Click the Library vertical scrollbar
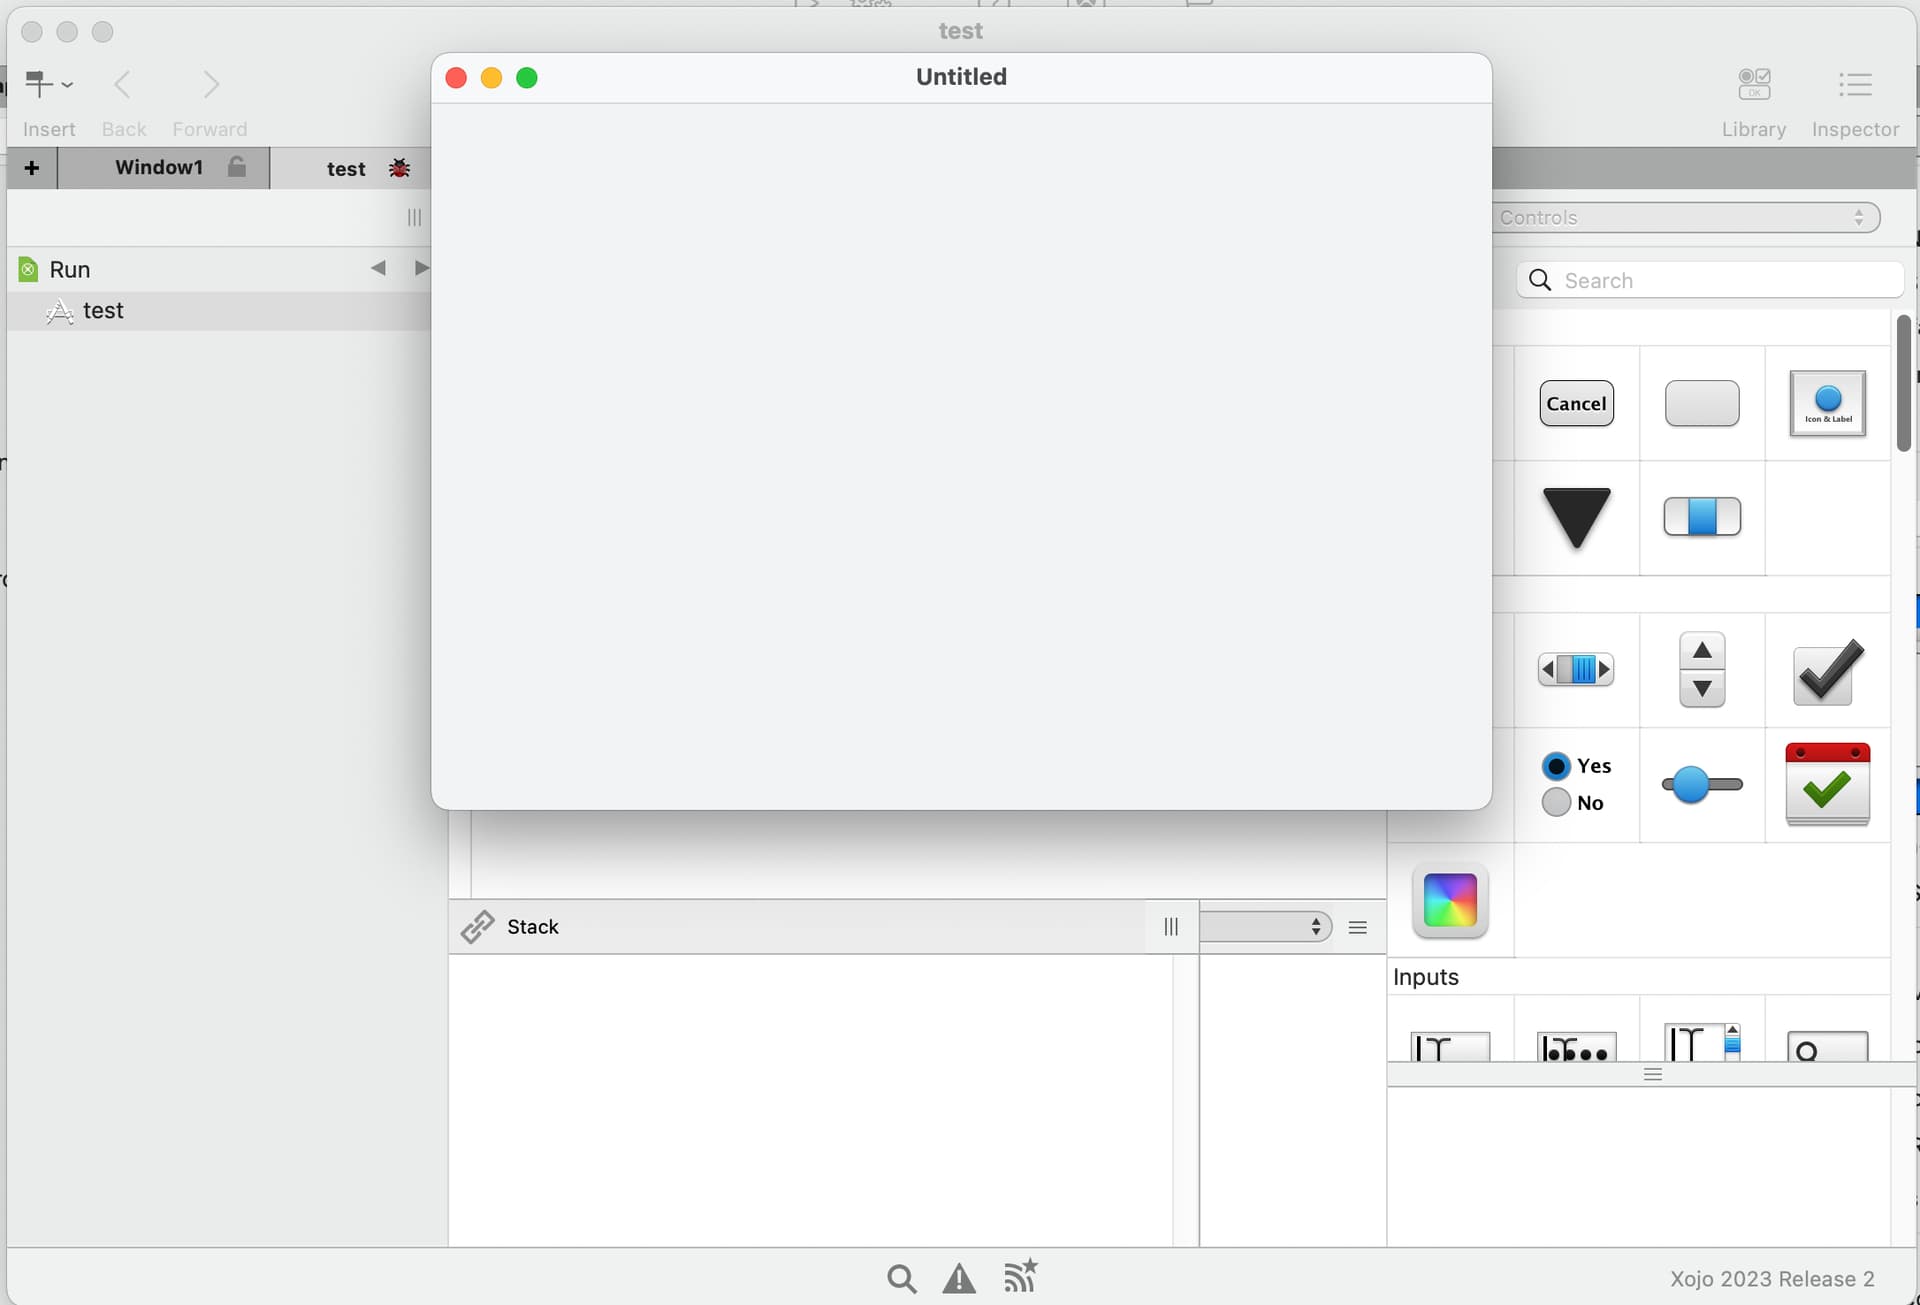Image resolution: width=1920 pixels, height=1305 pixels. (1904, 383)
